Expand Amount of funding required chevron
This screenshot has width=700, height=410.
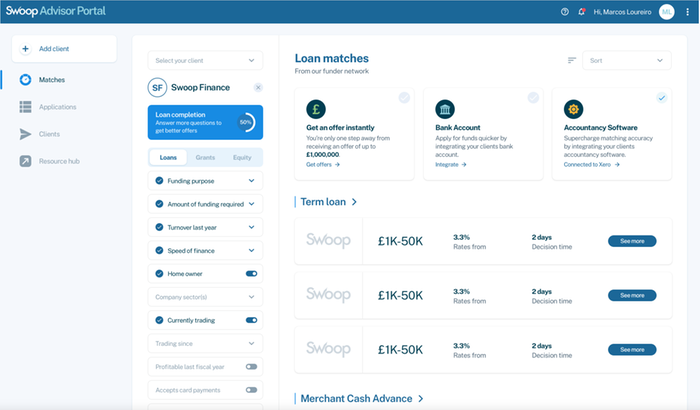click(x=251, y=204)
